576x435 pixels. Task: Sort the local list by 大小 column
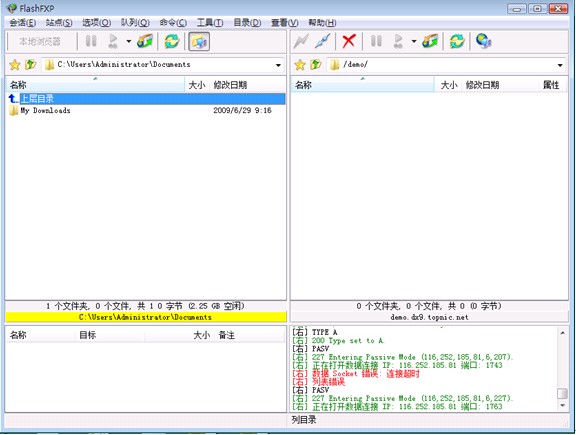point(197,85)
